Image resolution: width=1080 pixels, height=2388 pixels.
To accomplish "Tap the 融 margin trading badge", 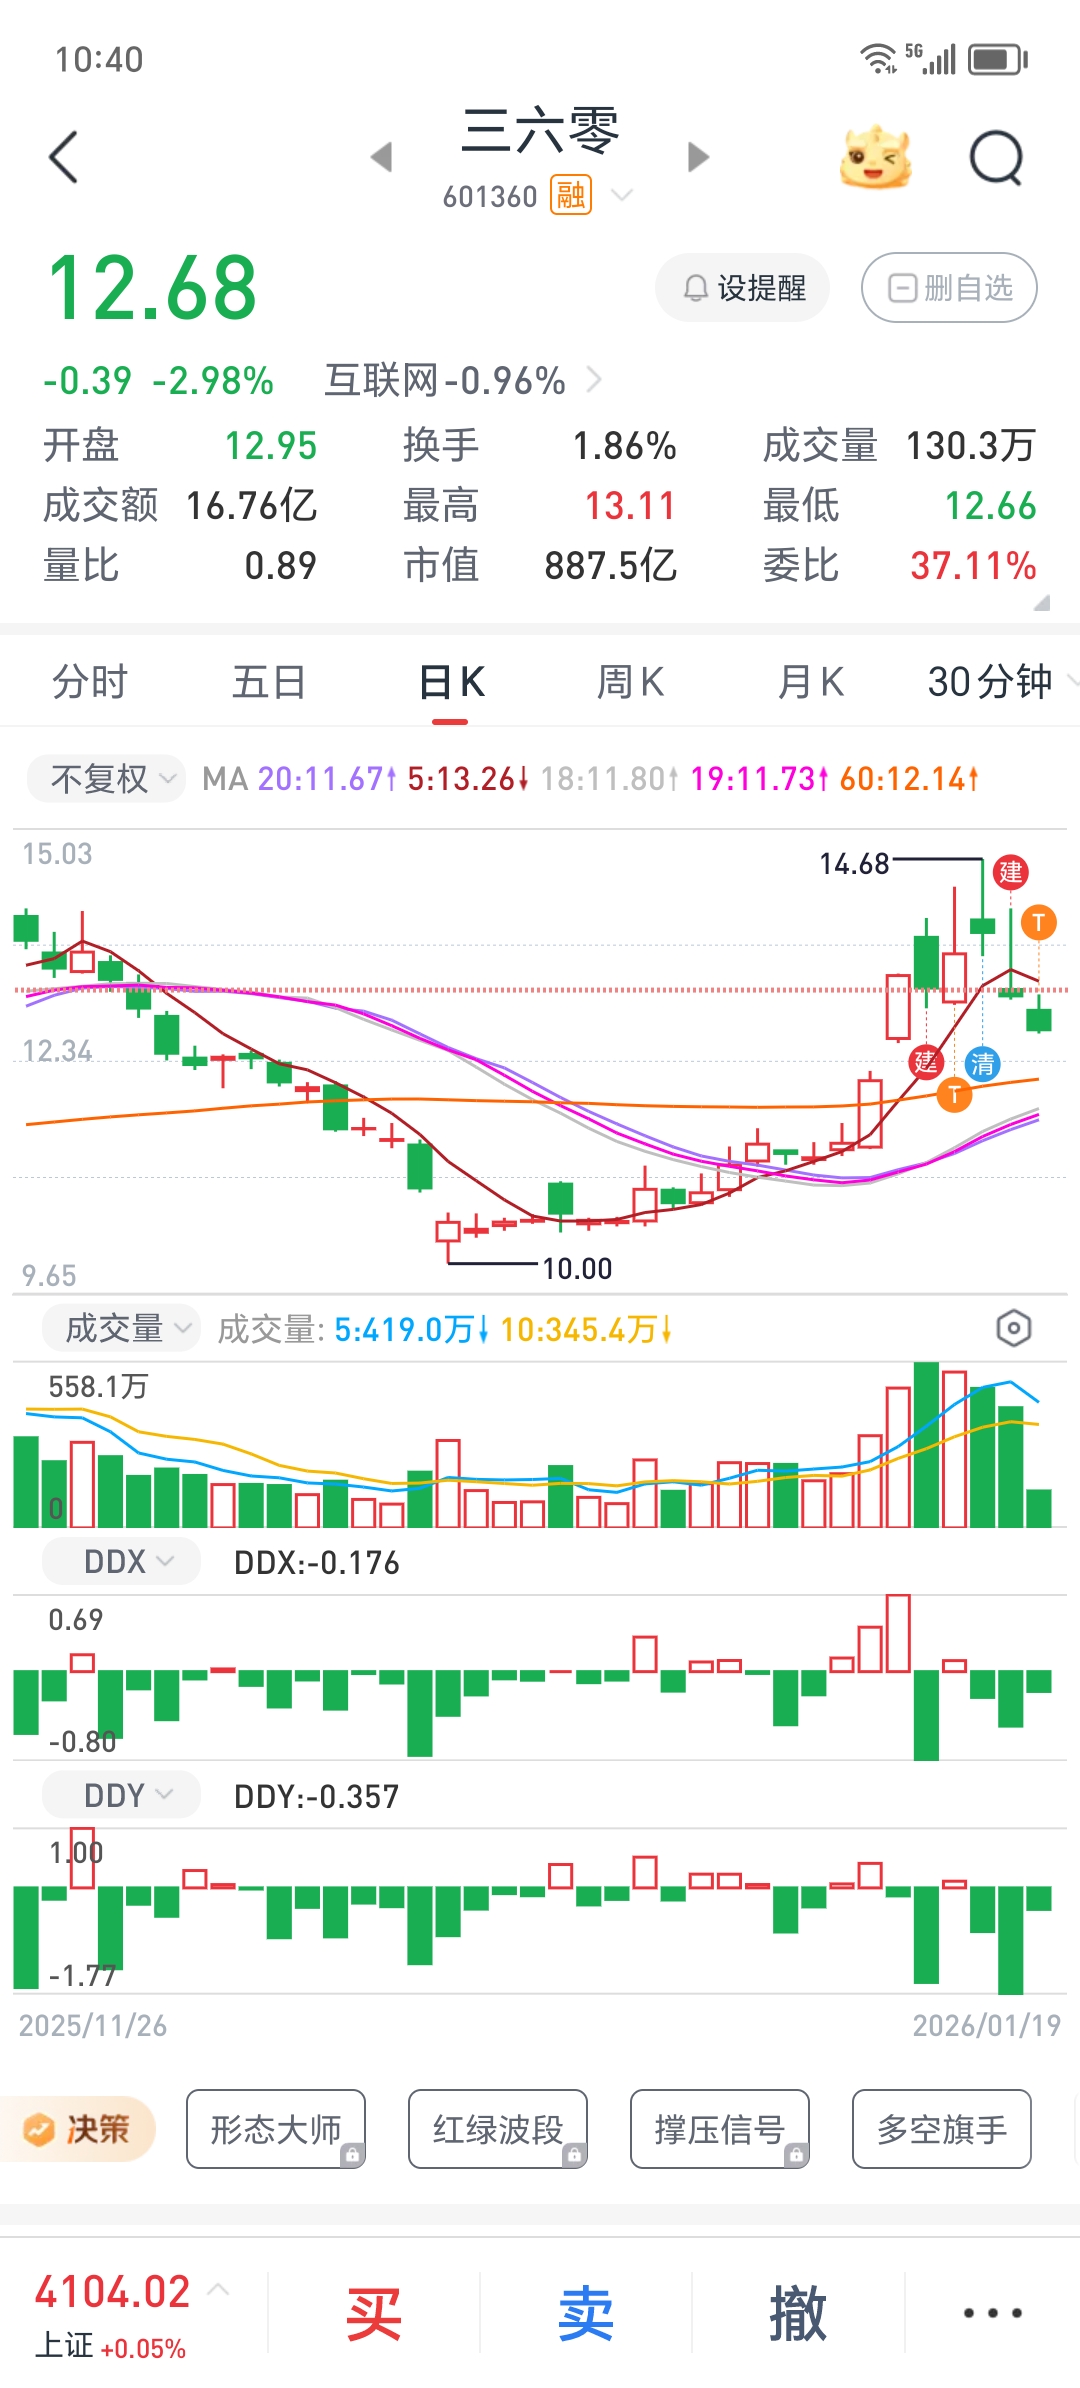I will 571,195.
